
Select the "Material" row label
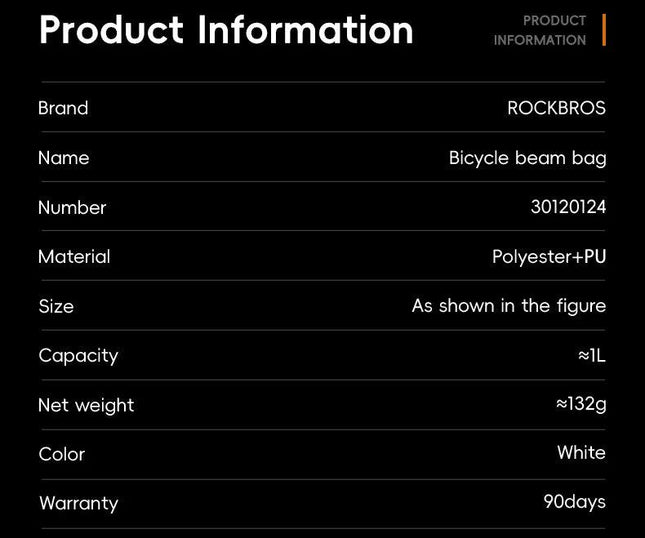(74, 257)
